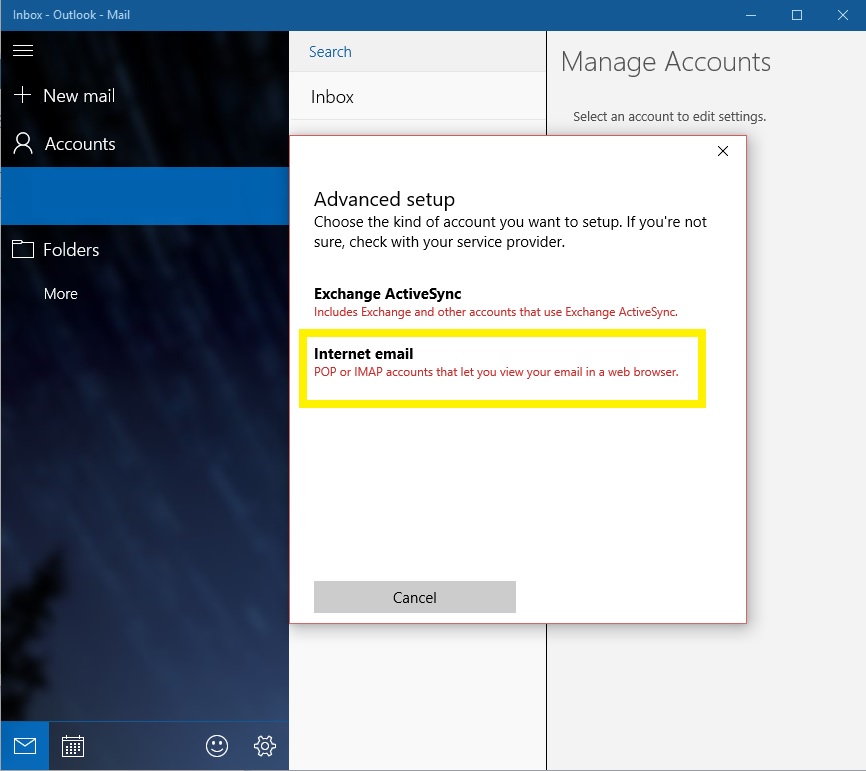The image size is (866, 771).
Task: Close the Advanced setup dialog
Action: tap(722, 151)
